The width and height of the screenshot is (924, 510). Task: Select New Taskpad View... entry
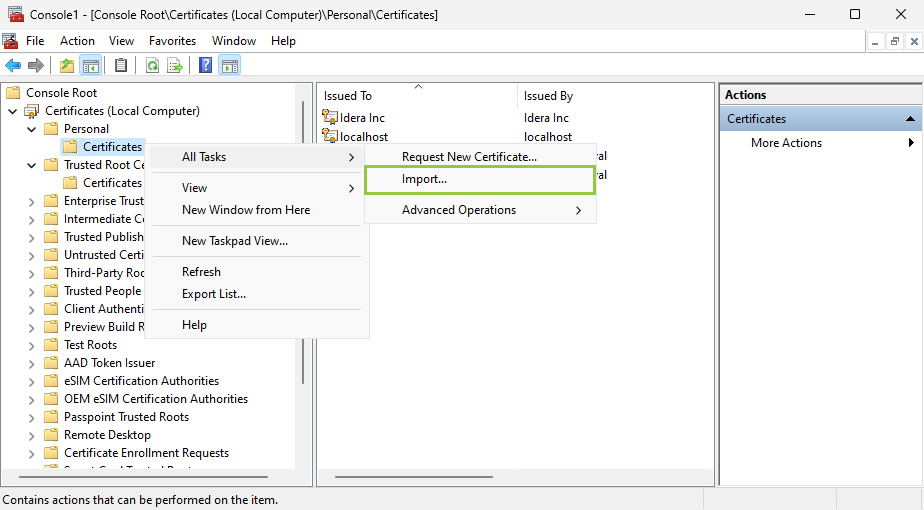[256, 241]
